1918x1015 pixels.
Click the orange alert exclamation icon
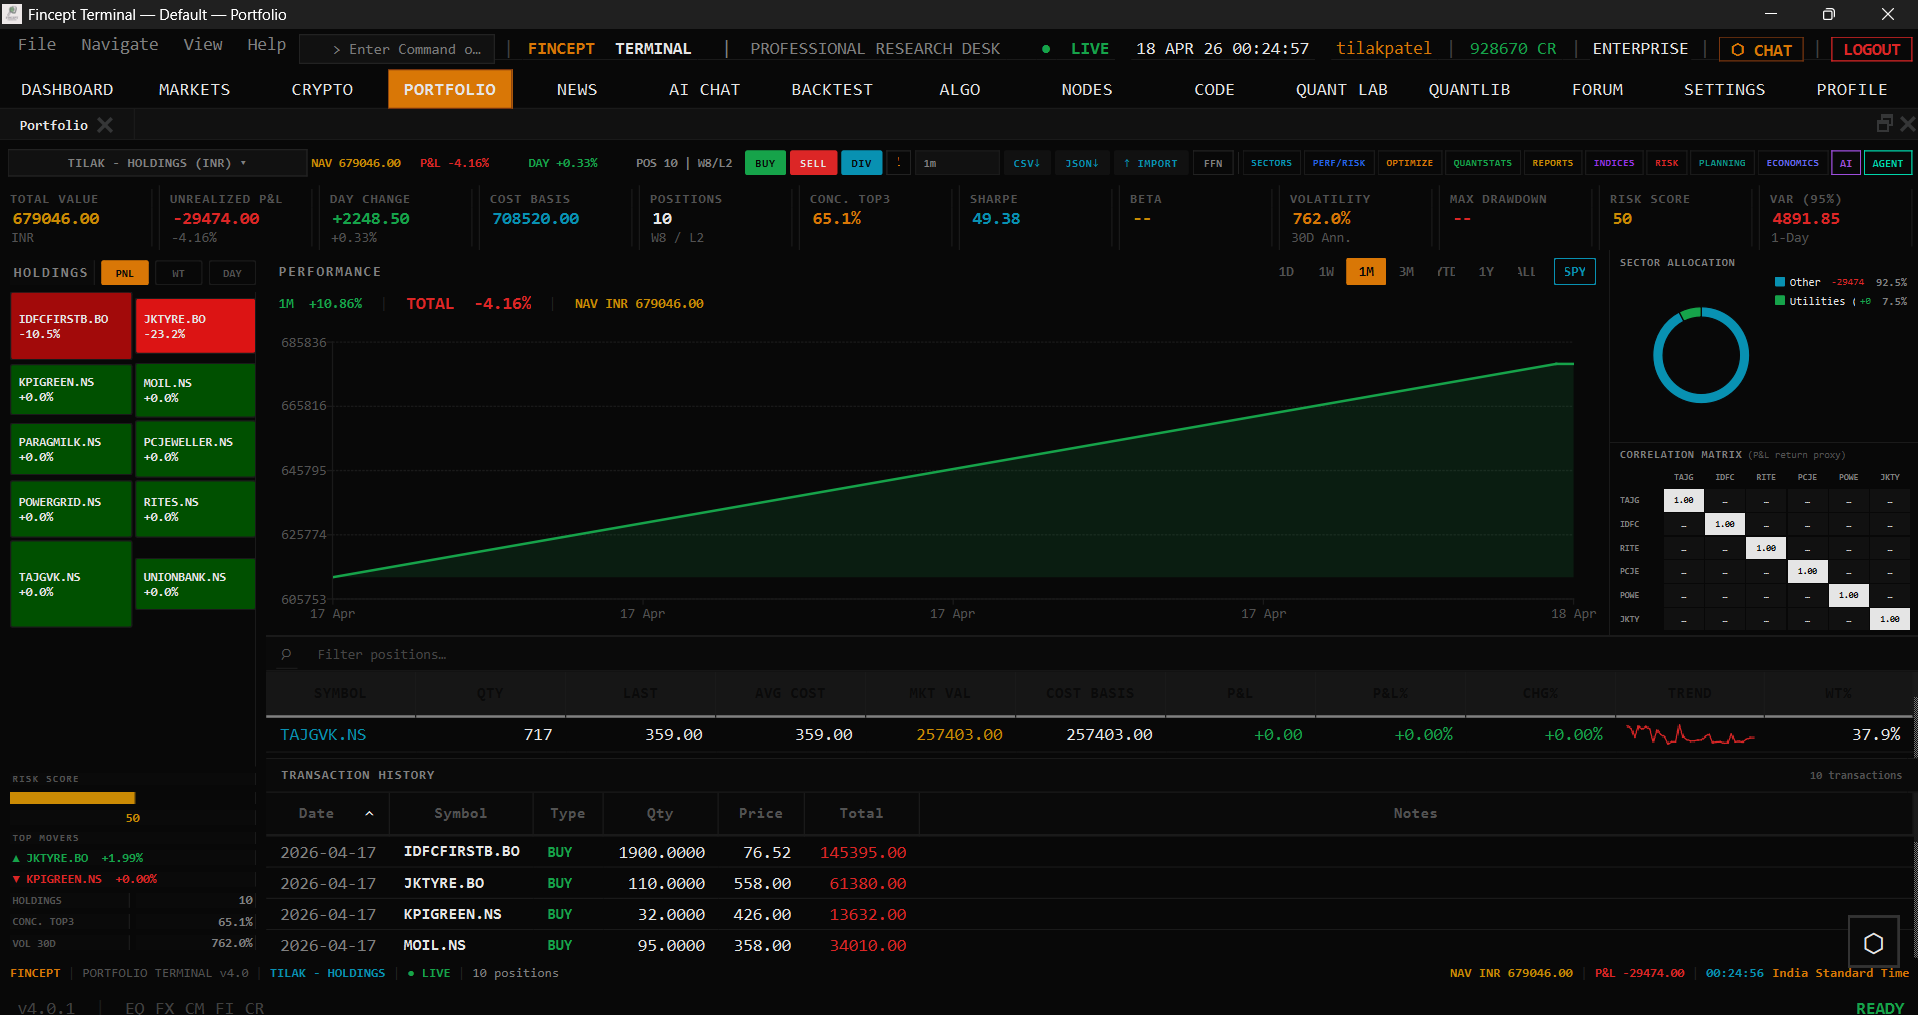click(x=898, y=162)
